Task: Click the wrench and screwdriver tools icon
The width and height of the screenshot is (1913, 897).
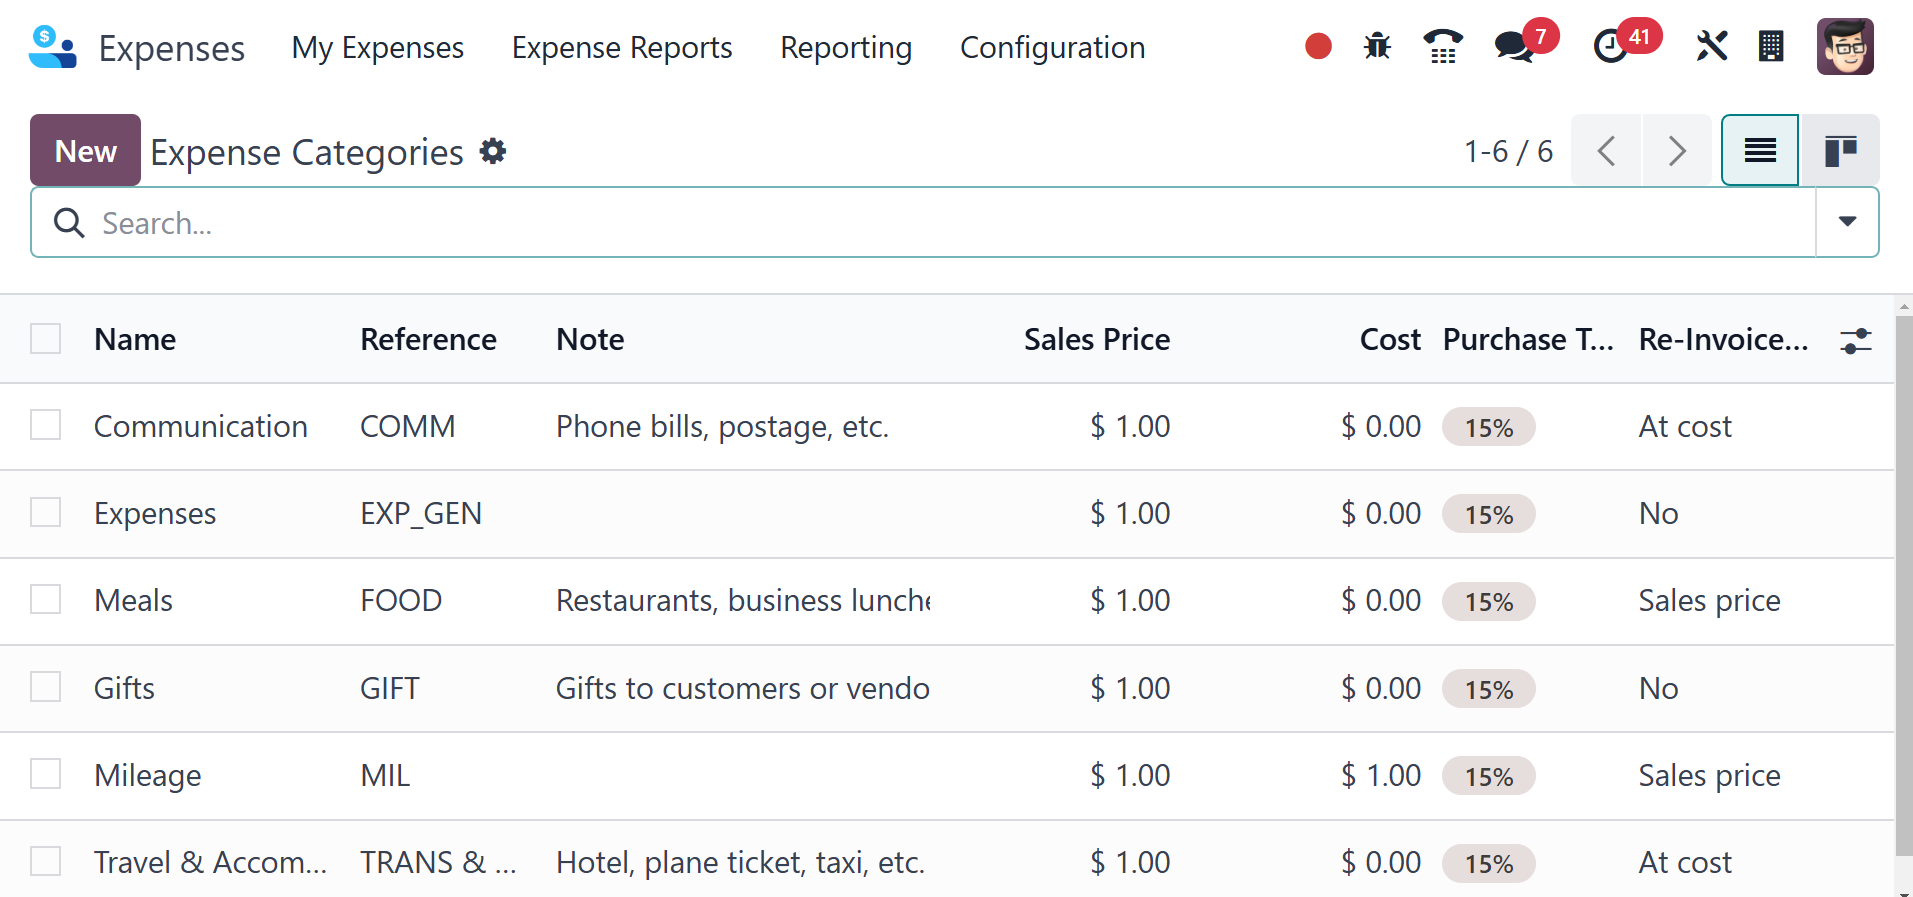Action: [1711, 46]
